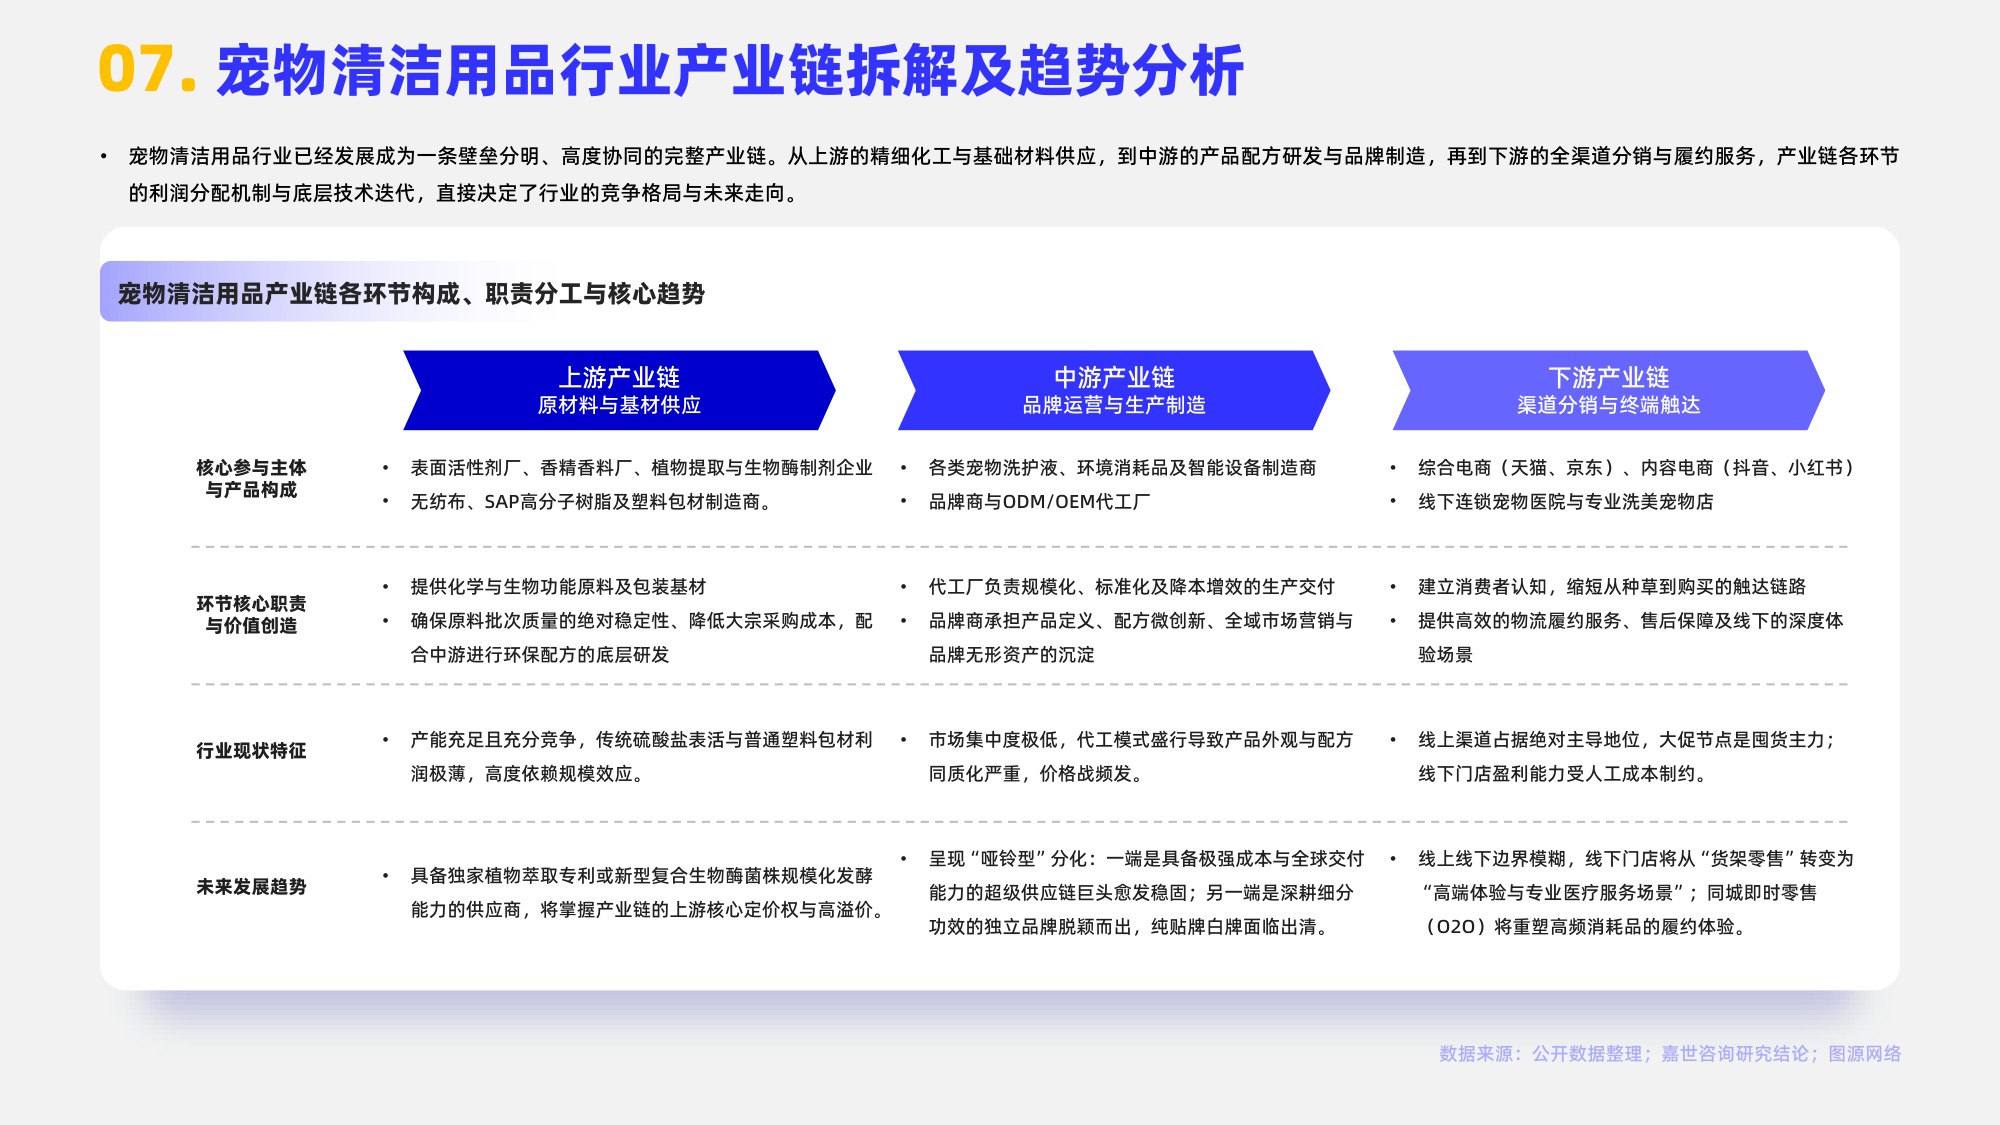Viewport: 2000px width, 1125px height.
Task: Select the row label 环节核心职责与价值创造
Action: [x=251, y=614]
